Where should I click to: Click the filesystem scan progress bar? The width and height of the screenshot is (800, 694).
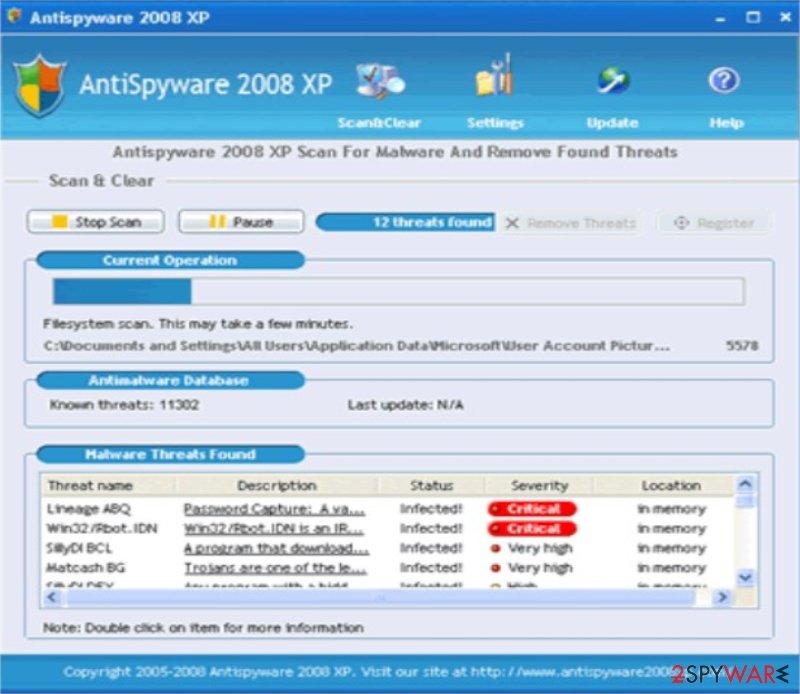point(398,291)
